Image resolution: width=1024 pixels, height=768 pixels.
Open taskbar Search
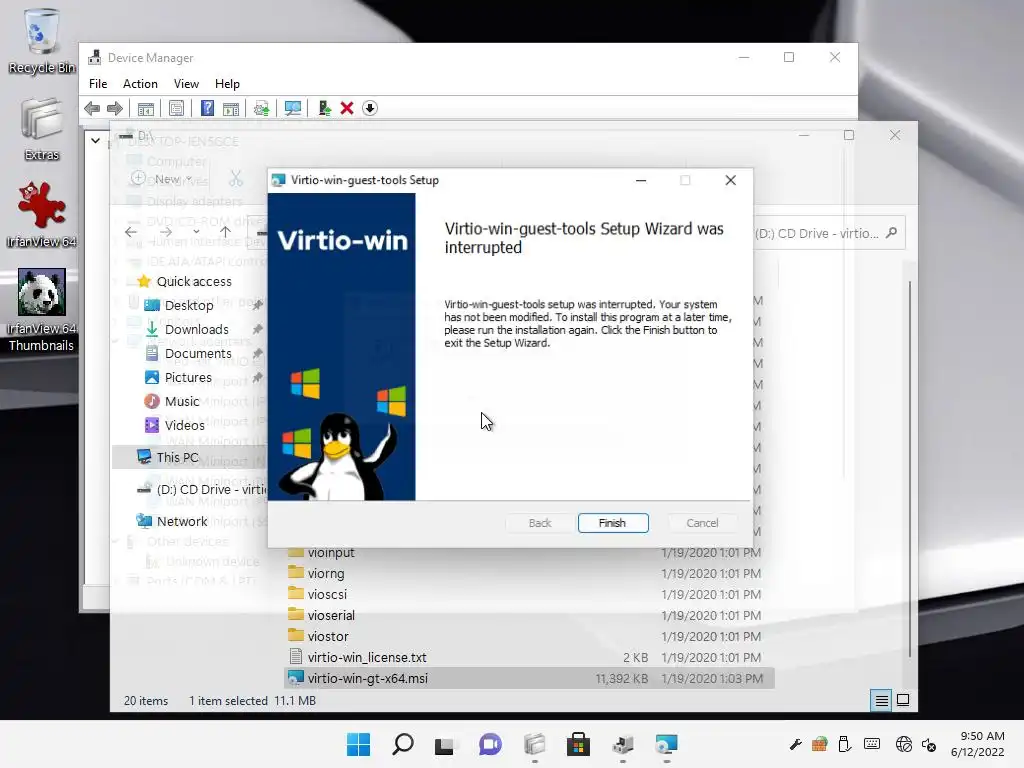pyautogui.click(x=402, y=744)
